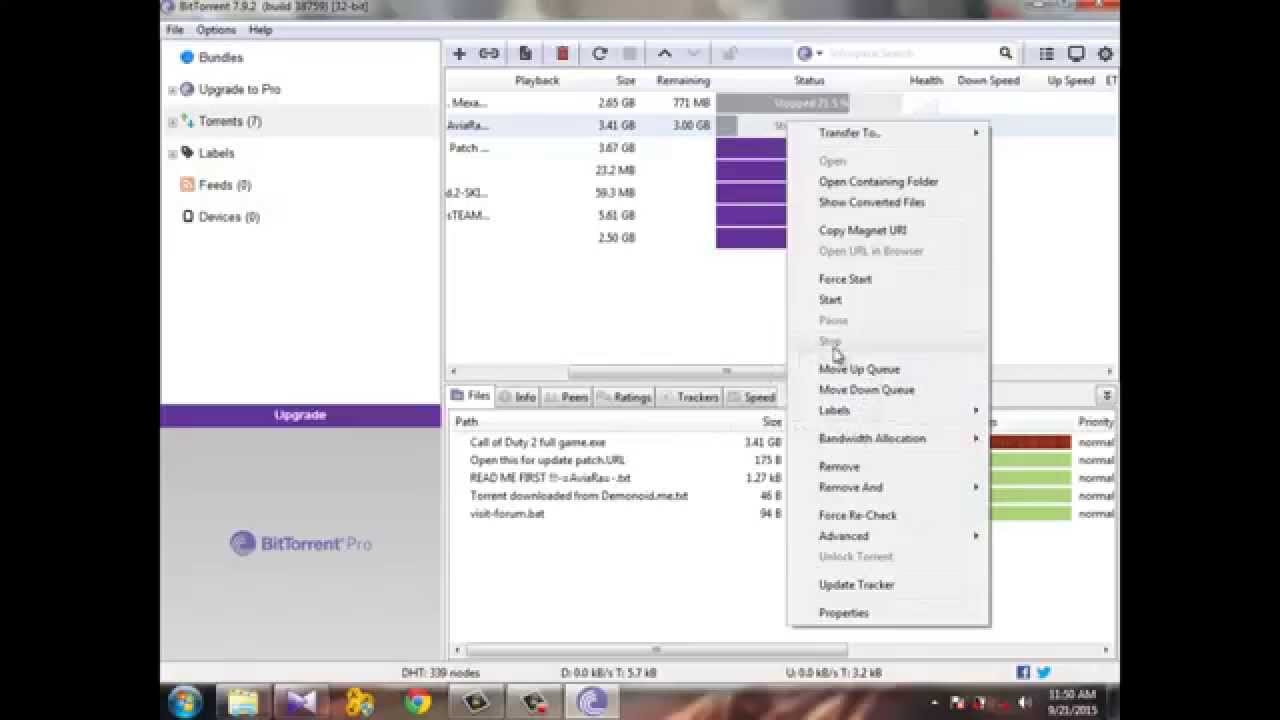Click the list view icon in toolbar
The image size is (1280, 720).
click(1046, 54)
